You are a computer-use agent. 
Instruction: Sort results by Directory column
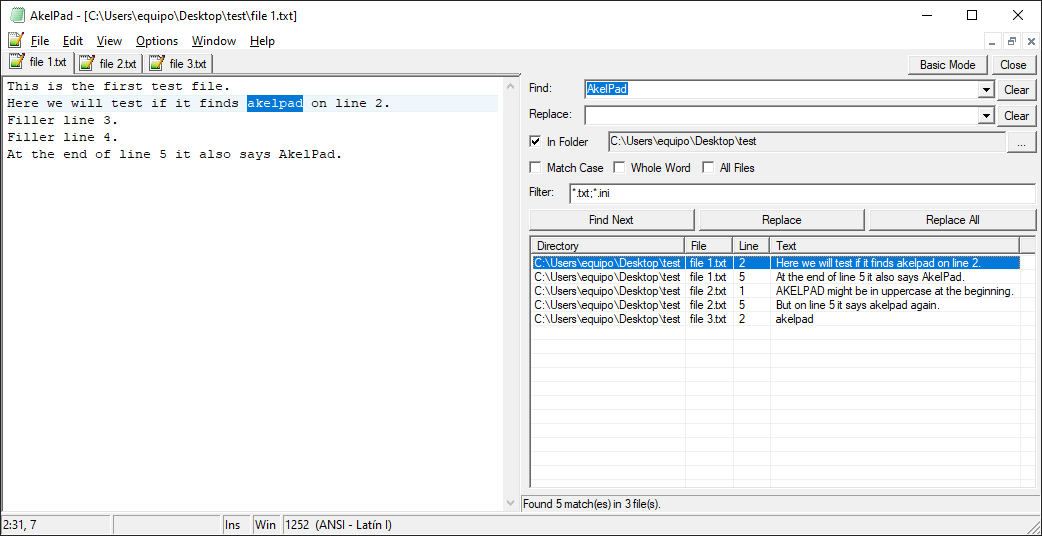tap(607, 246)
